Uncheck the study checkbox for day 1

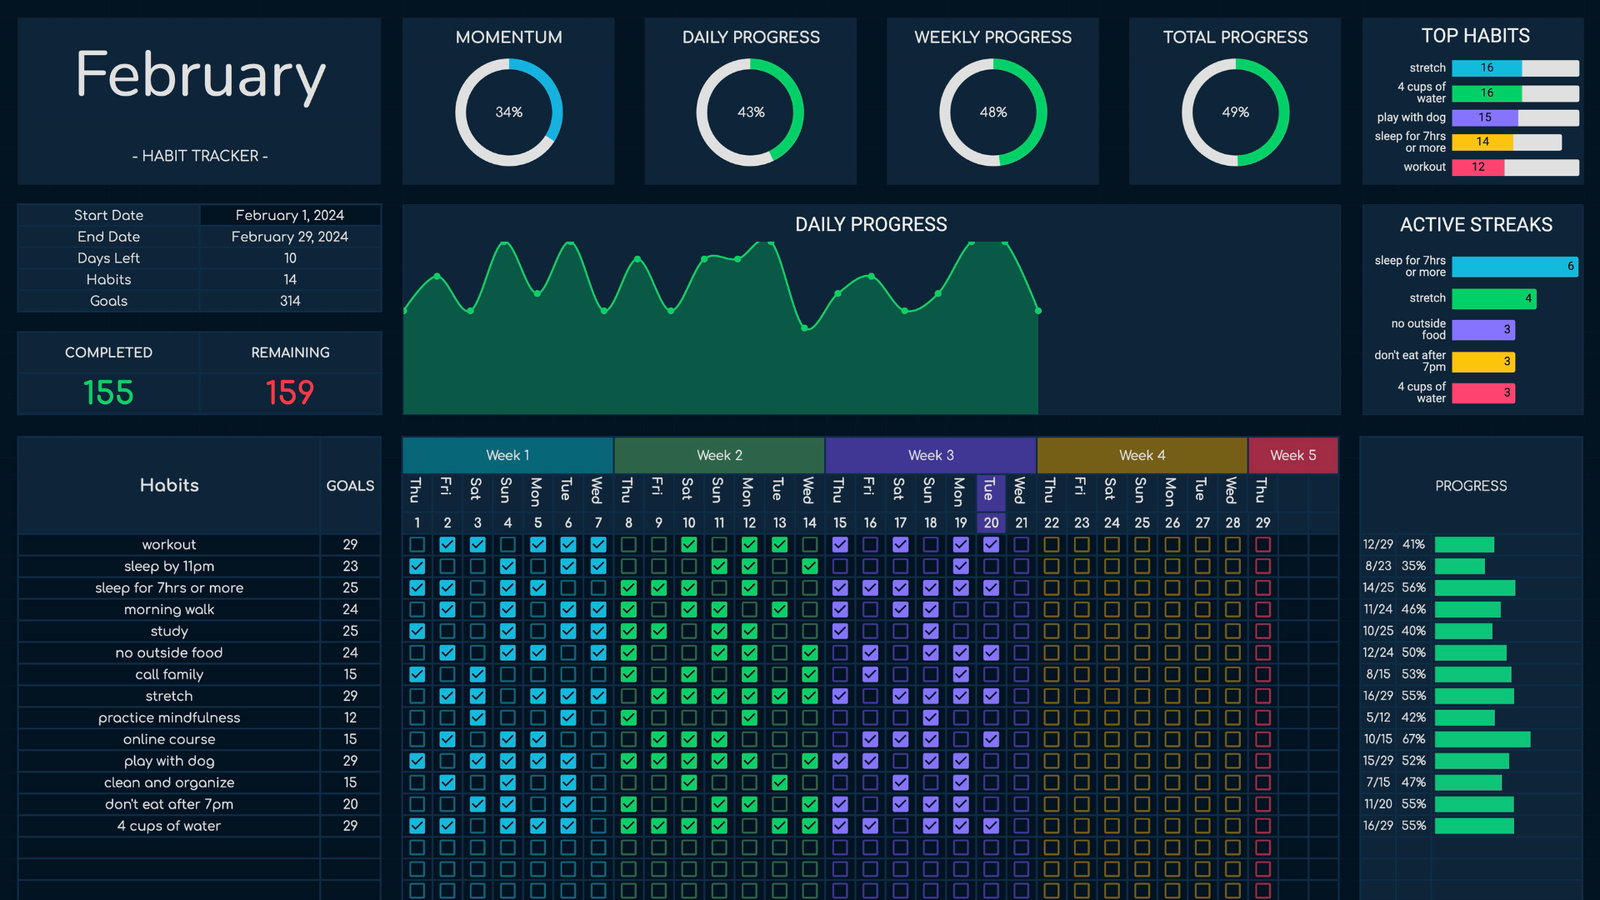pyautogui.click(x=417, y=631)
